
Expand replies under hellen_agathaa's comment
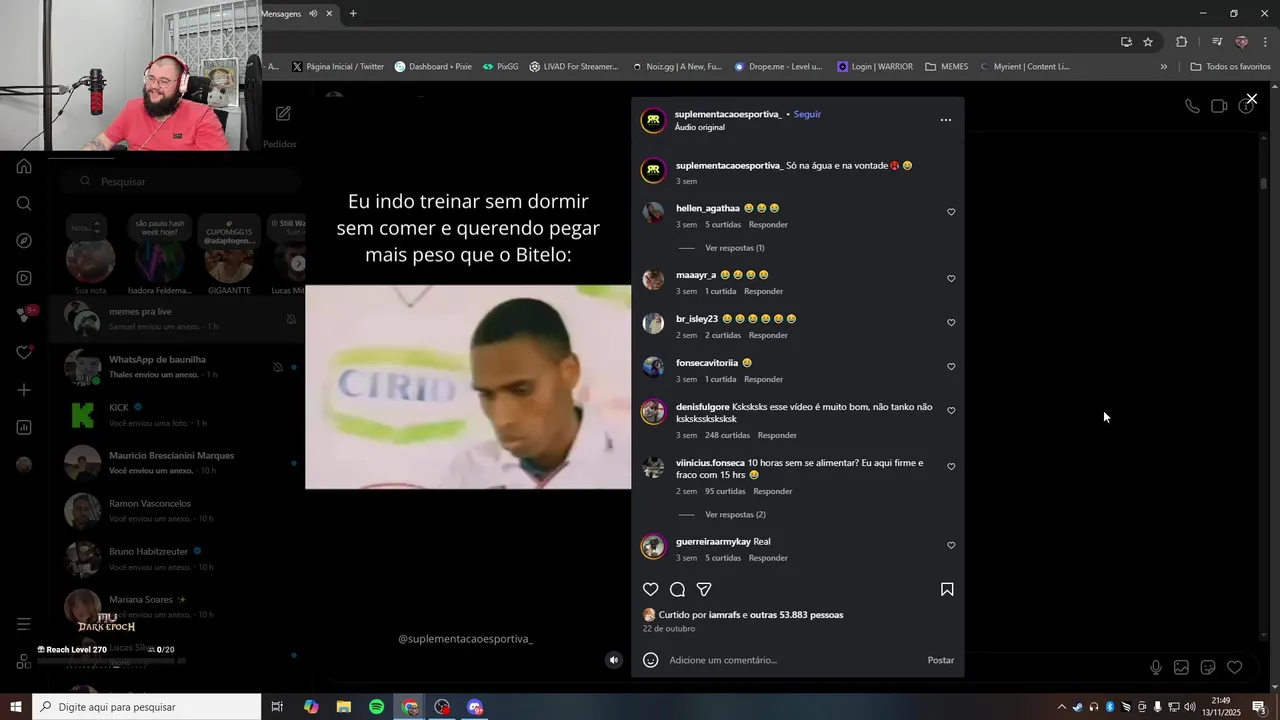(734, 248)
